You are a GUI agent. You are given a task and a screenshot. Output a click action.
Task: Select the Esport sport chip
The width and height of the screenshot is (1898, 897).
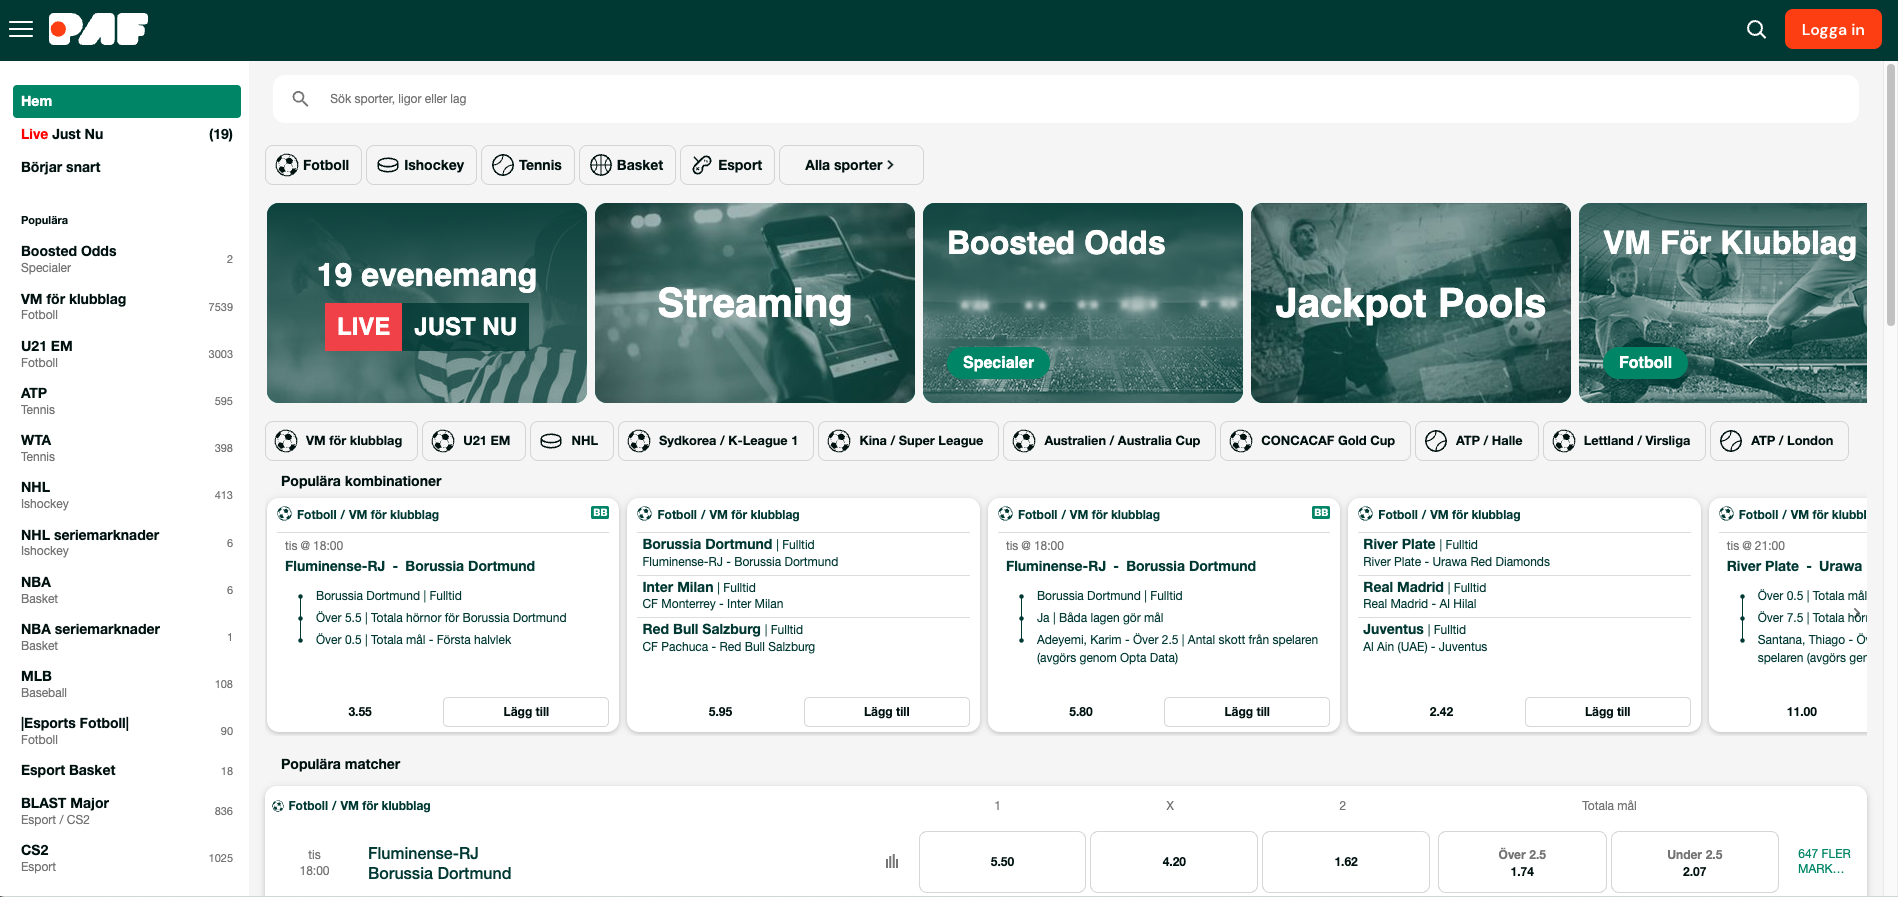[x=727, y=165]
